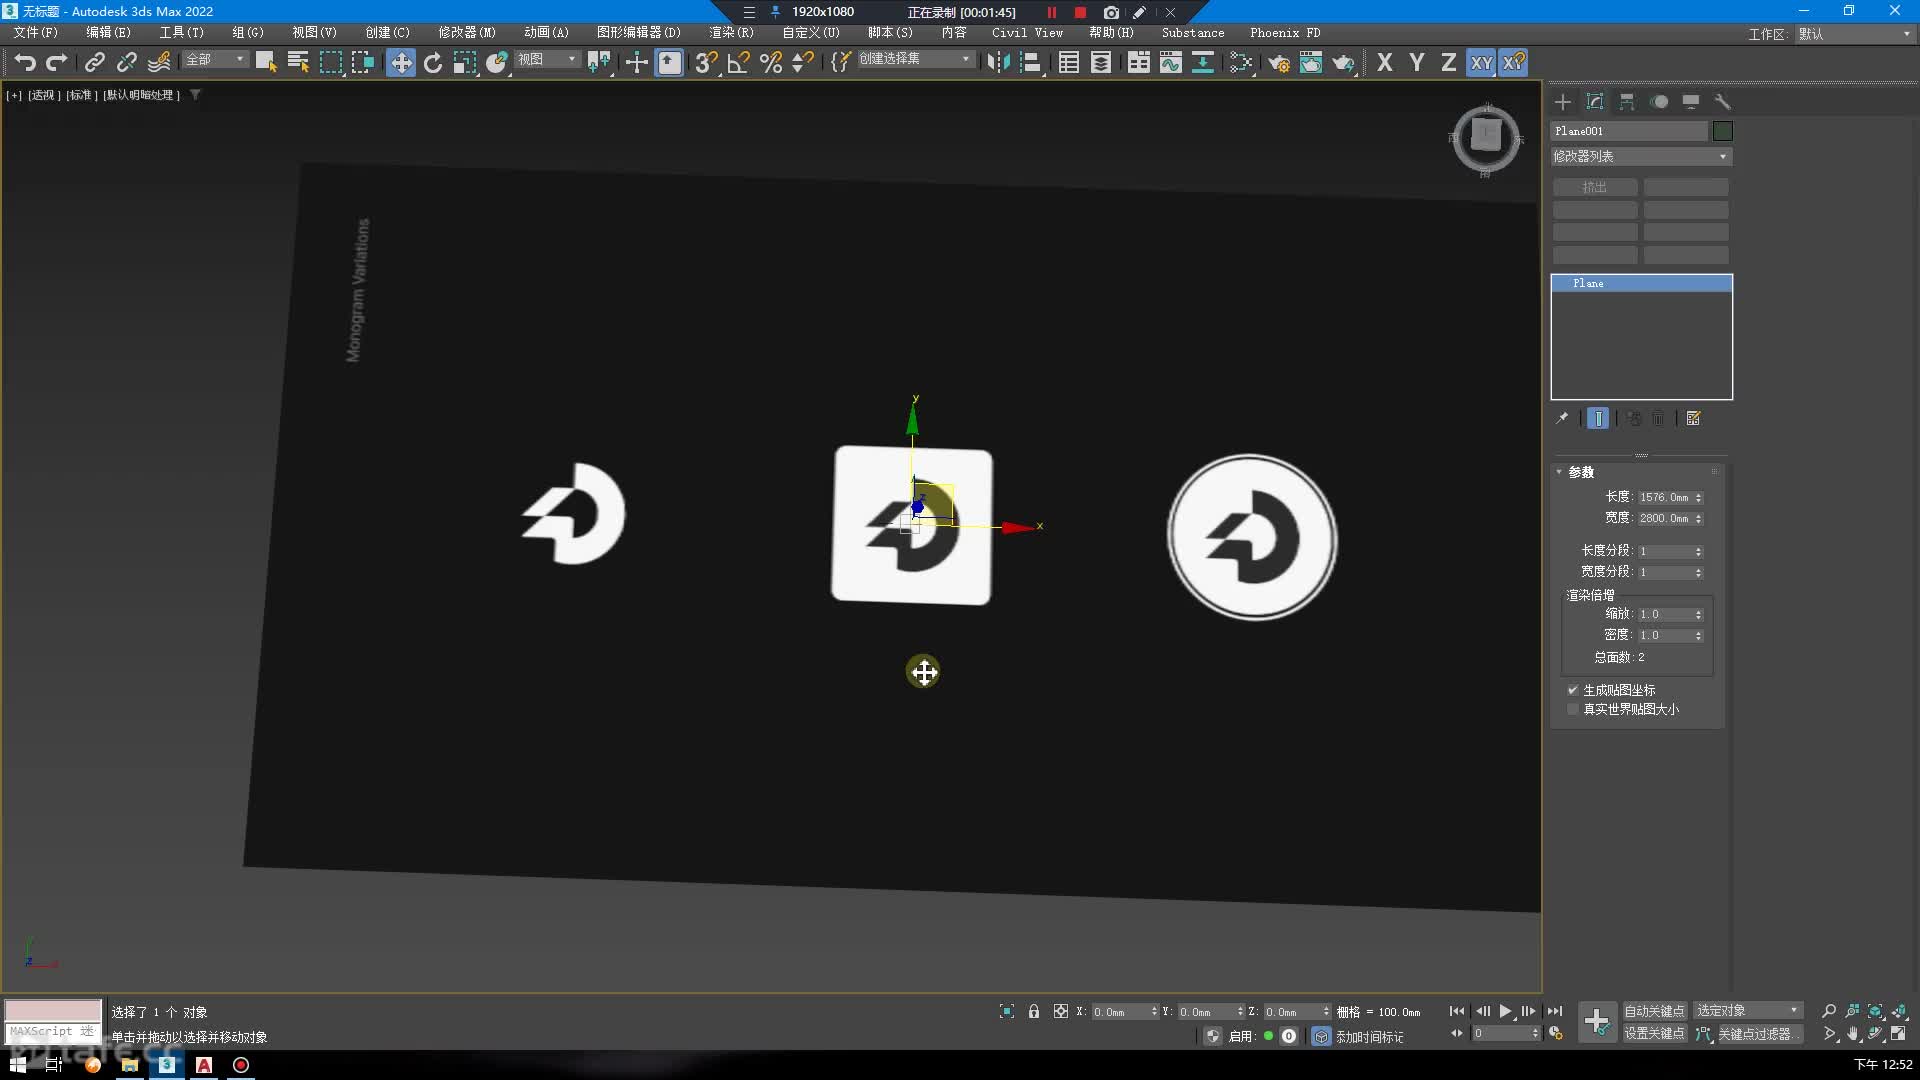Click the Bind to Space Warp icon
Image resolution: width=1920 pixels, height=1080 pixels.
click(159, 62)
